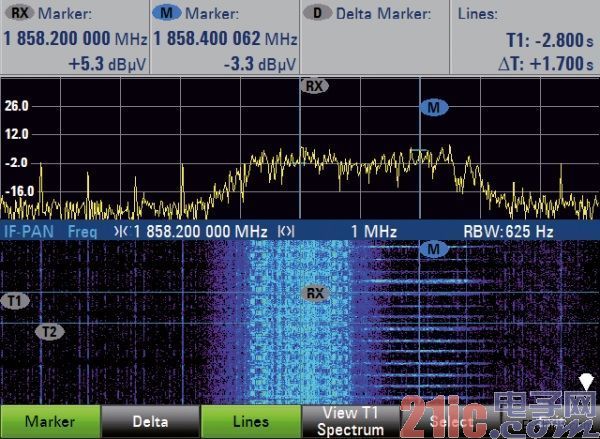This screenshot has height=439, width=600.
Task: Click the RBW: 625 Hz value
Action: (x=508, y=231)
